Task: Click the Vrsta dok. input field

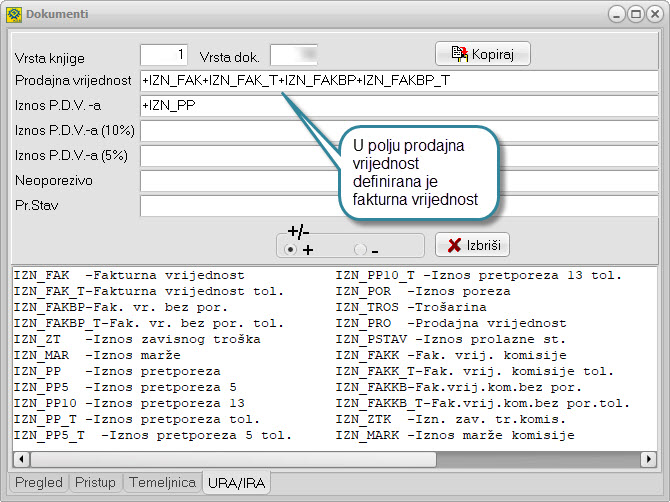Action: click(x=294, y=55)
